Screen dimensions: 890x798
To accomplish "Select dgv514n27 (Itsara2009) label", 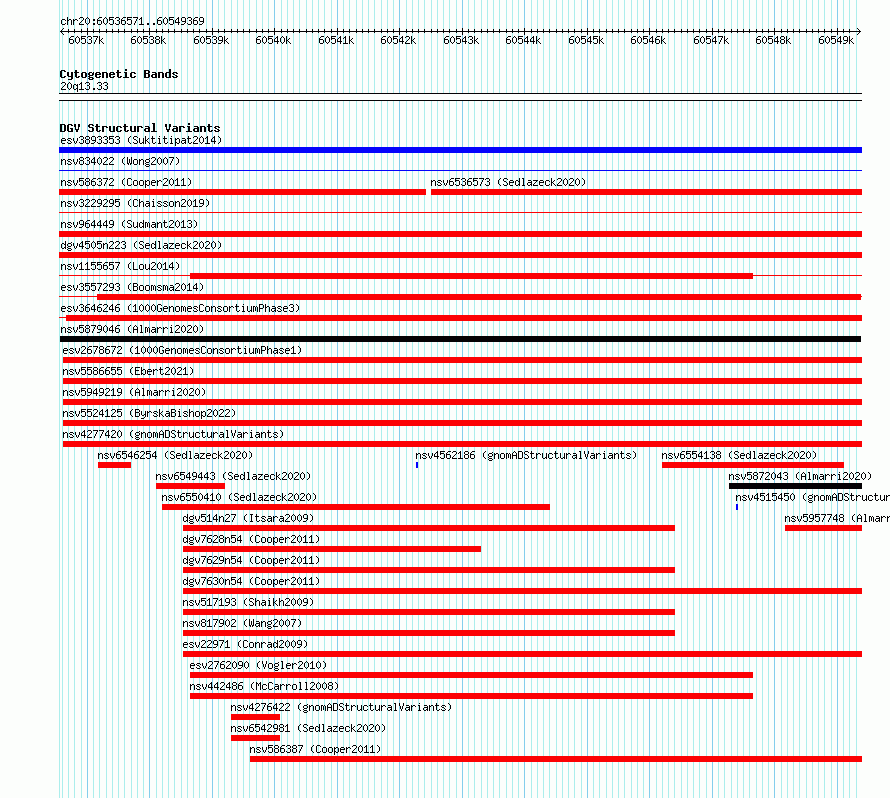I will [x=248, y=518].
